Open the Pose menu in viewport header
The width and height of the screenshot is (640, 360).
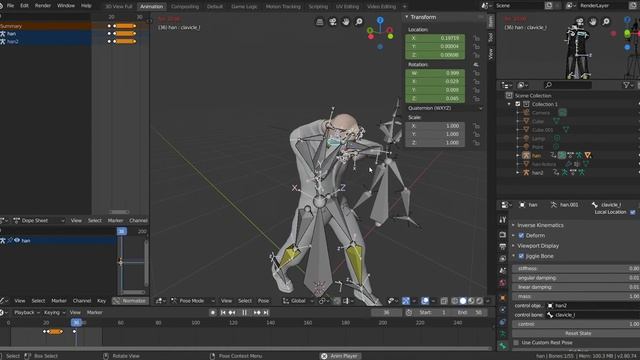pyautogui.click(x=263, y=301)
